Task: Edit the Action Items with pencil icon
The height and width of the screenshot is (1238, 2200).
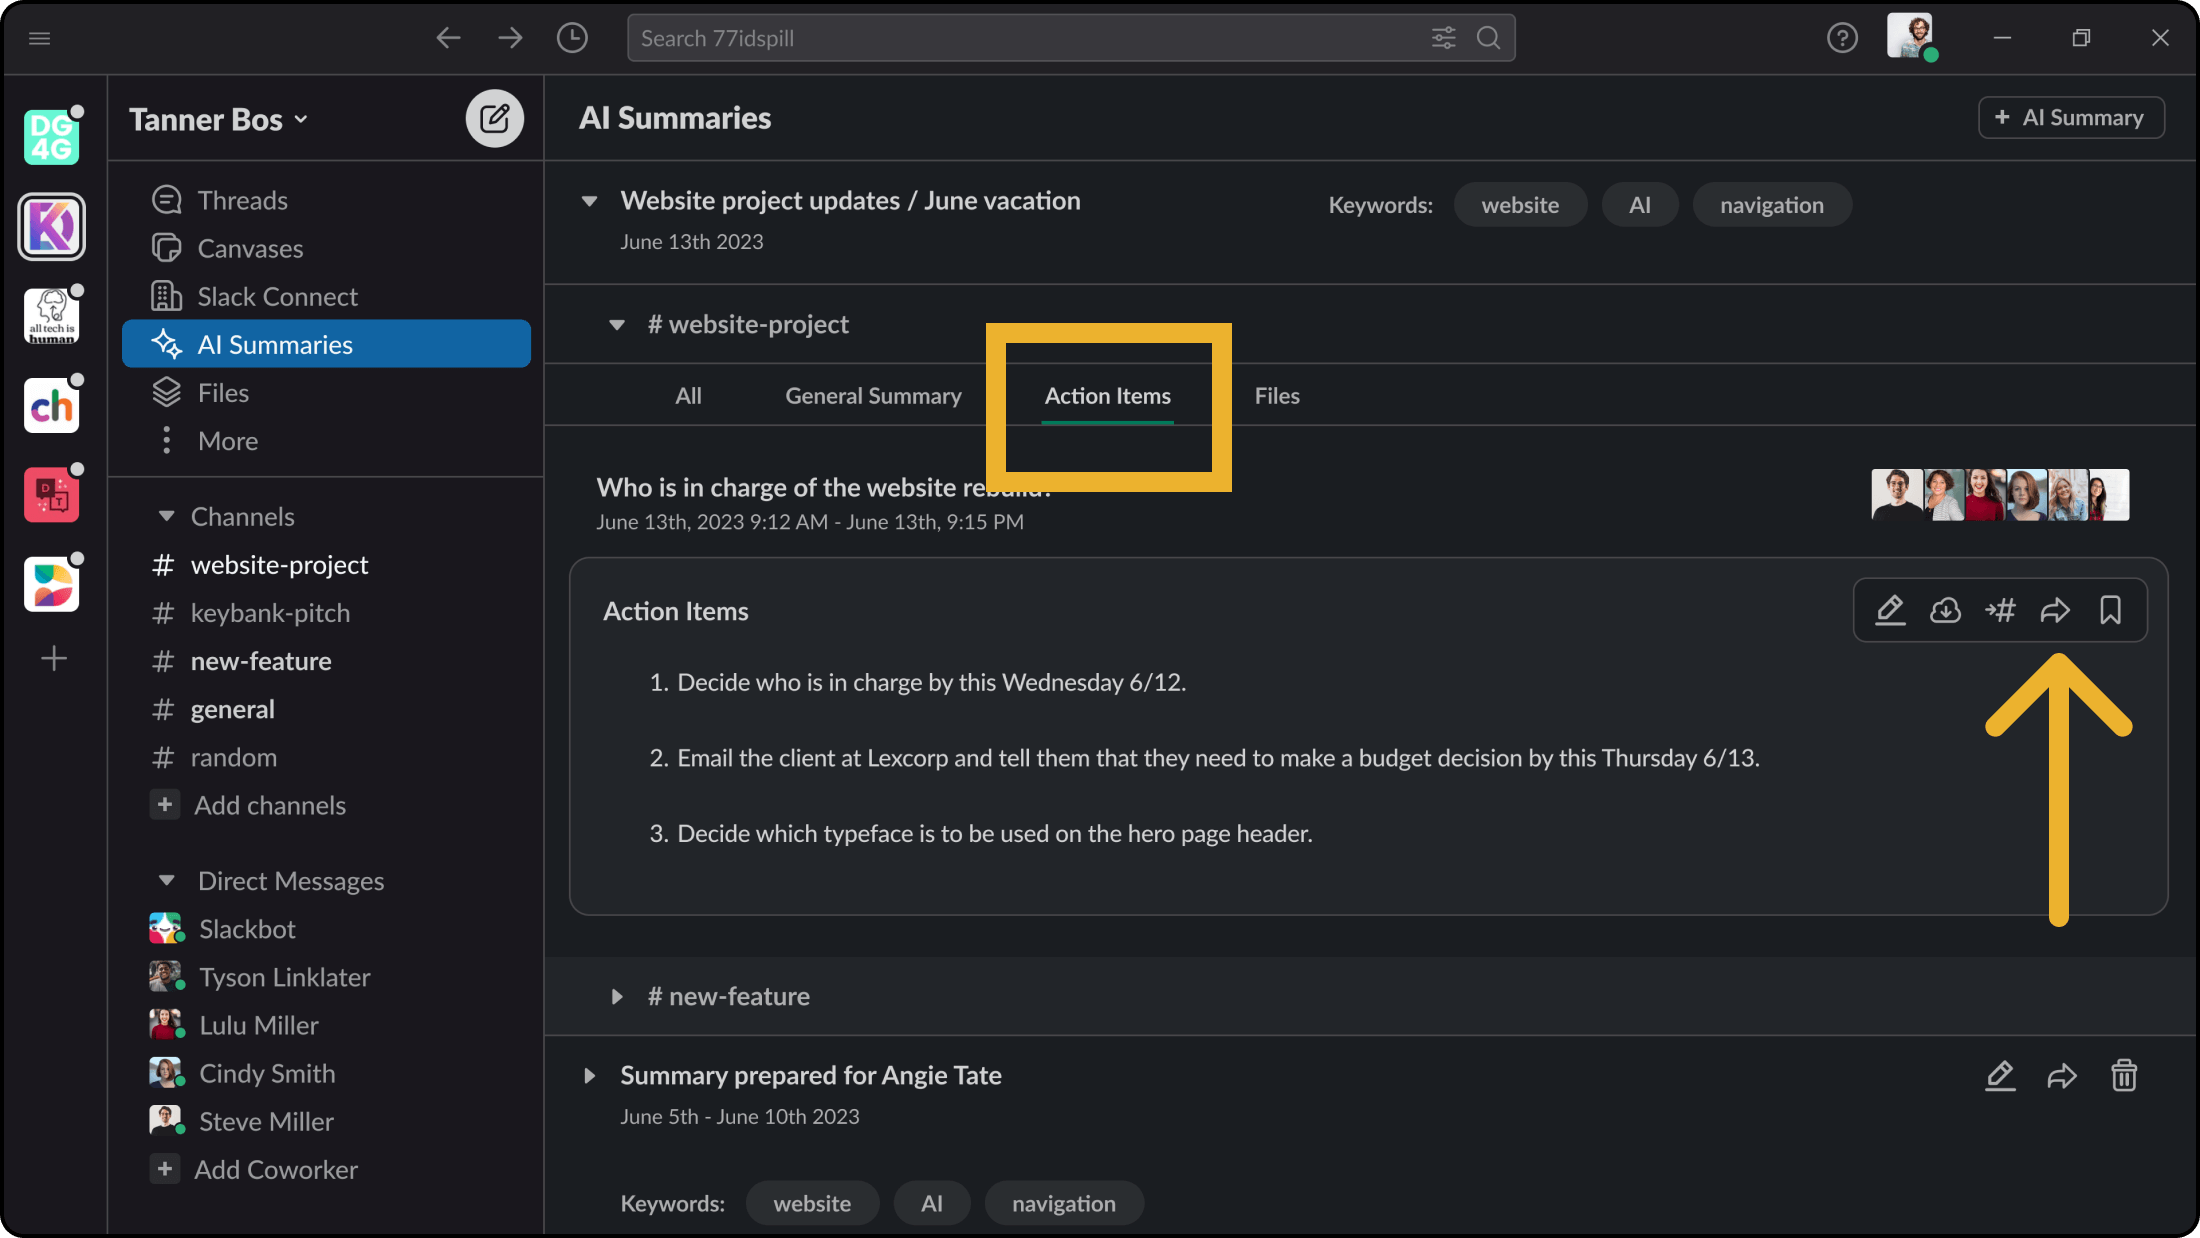Action: coord(1889,610)
